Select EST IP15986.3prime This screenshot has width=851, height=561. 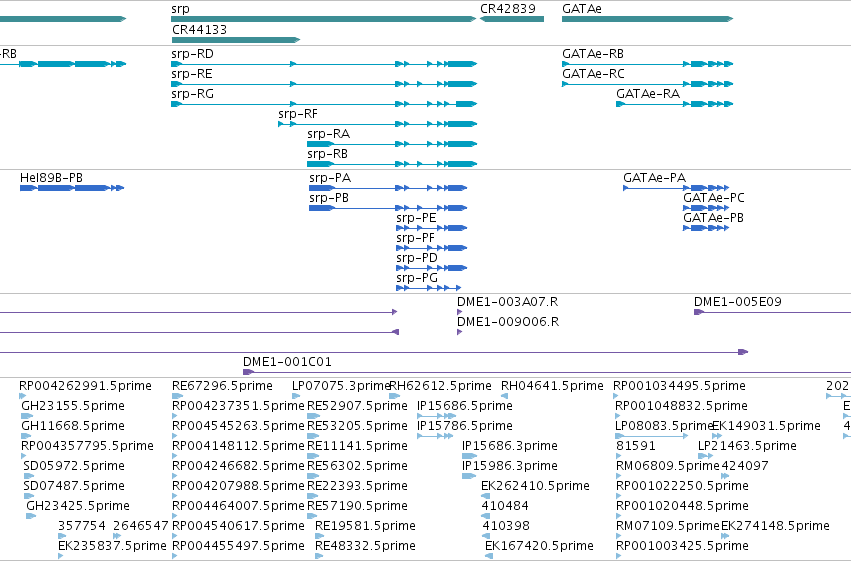coord(469,476)
